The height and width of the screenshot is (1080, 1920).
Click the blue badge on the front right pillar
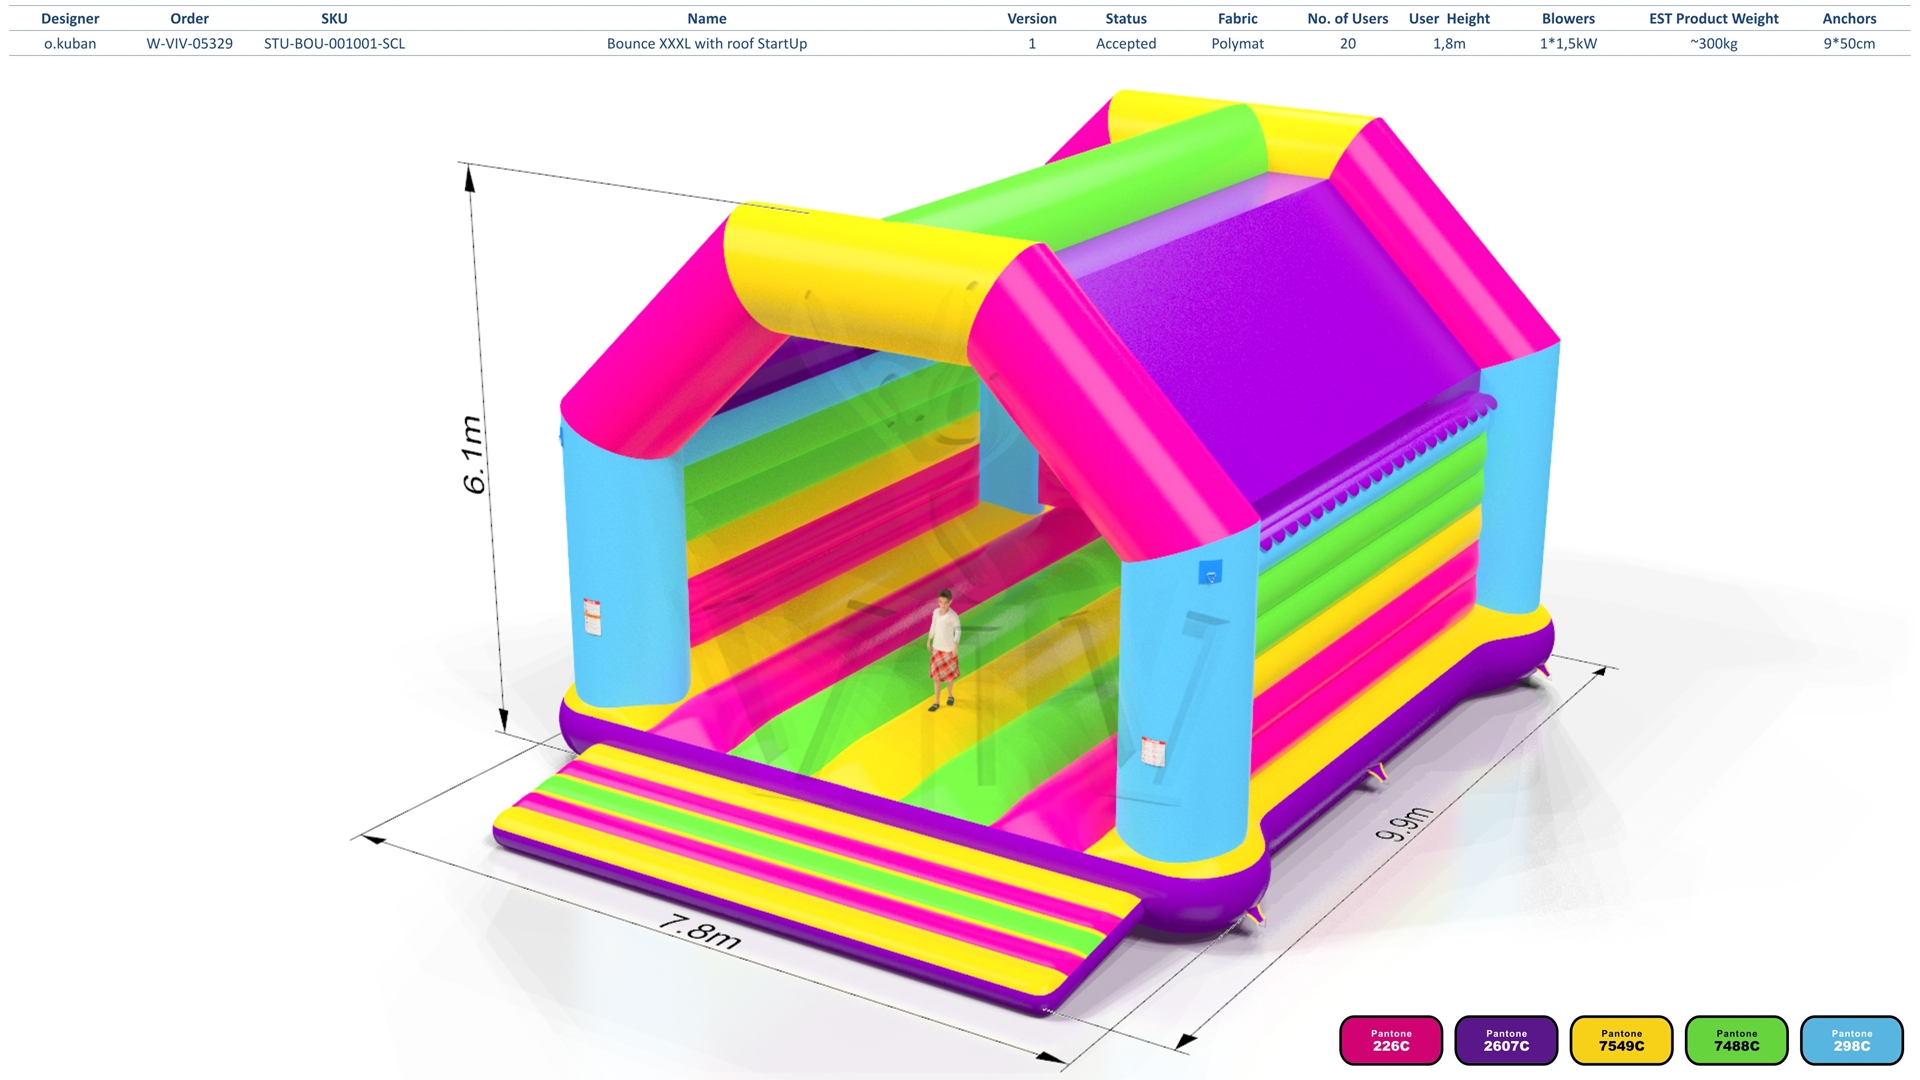[1210, 573]
